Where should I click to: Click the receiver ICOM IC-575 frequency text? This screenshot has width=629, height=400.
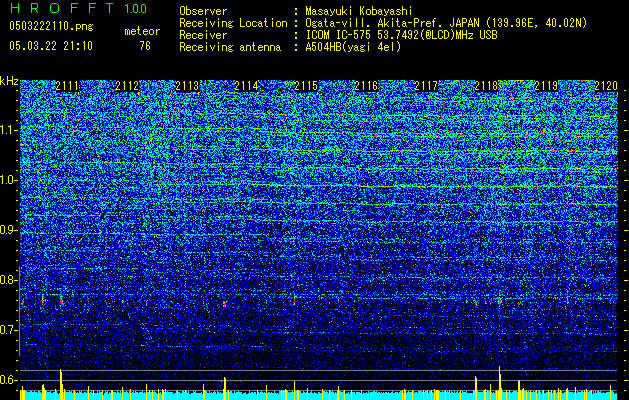coord(402,35)
